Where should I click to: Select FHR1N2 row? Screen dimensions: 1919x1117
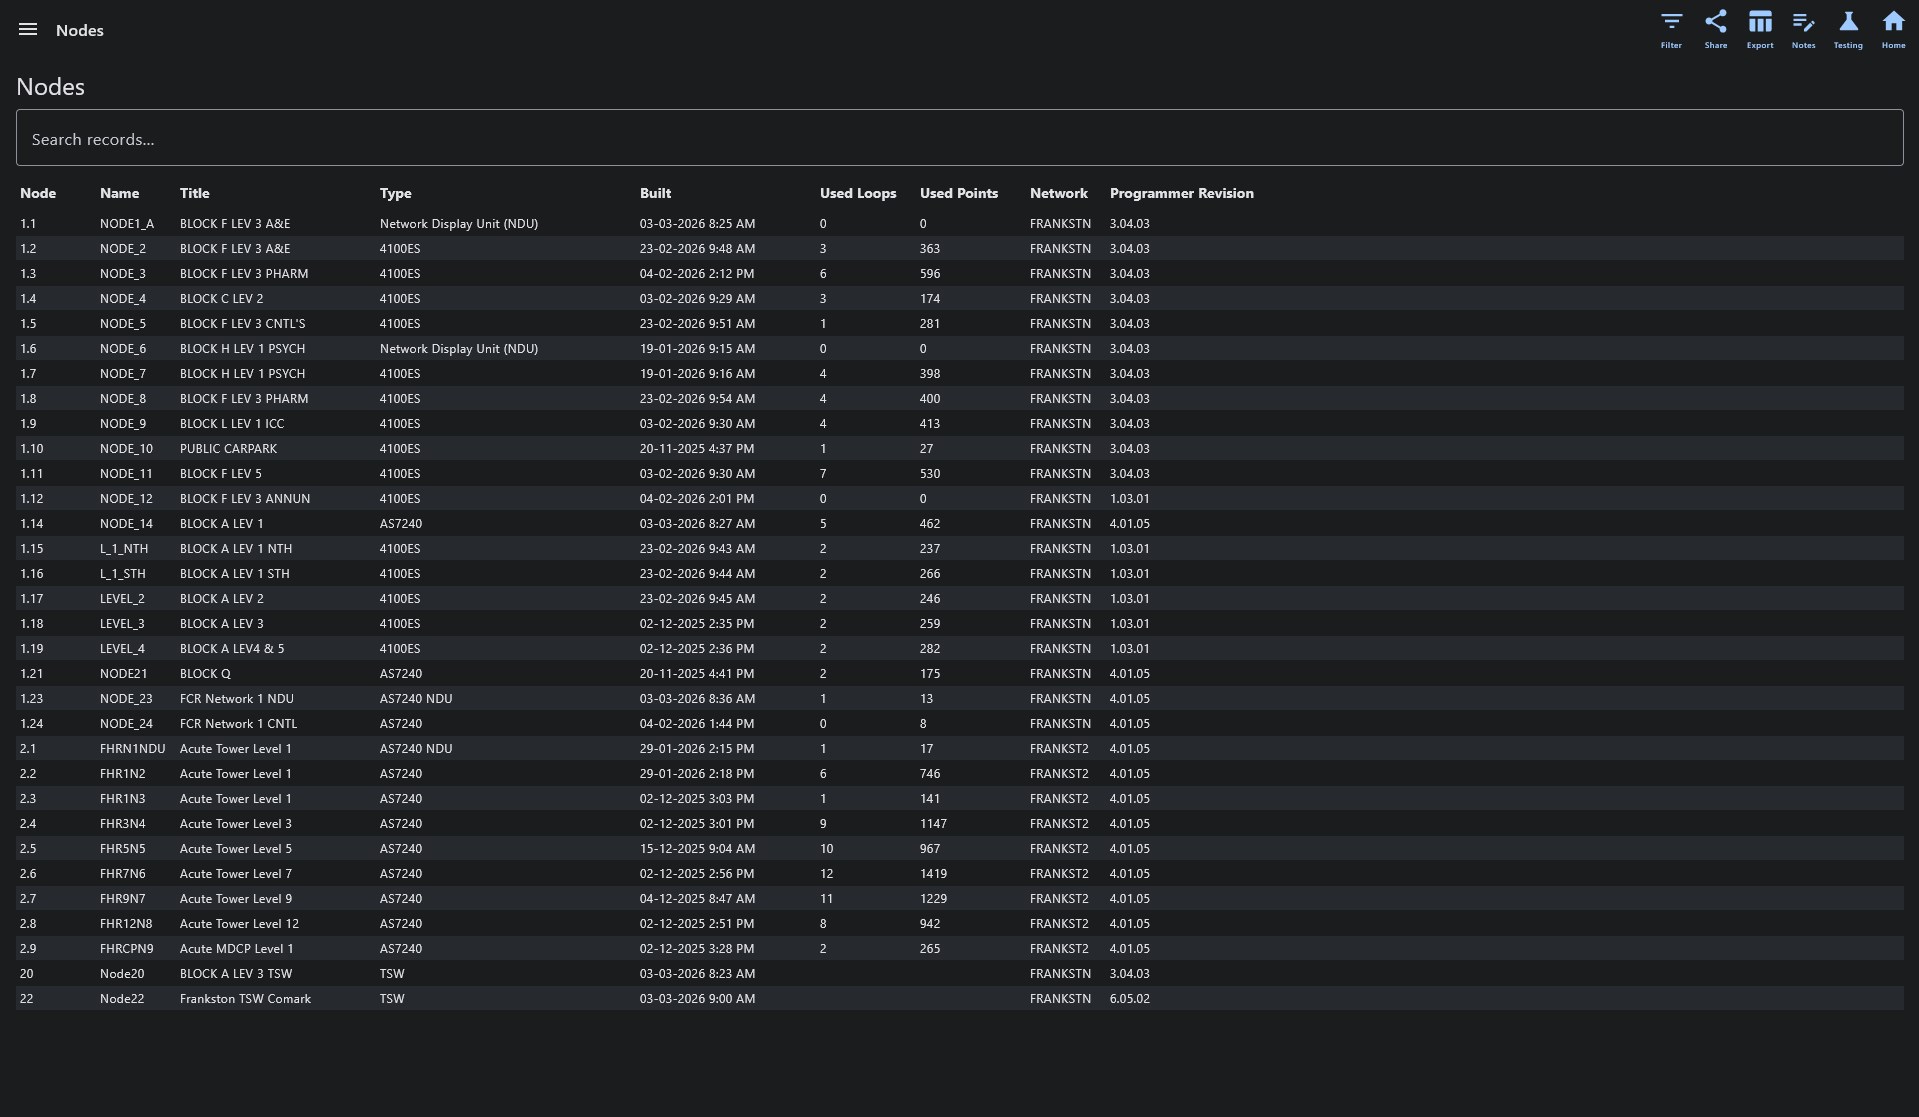coord(959,774)
